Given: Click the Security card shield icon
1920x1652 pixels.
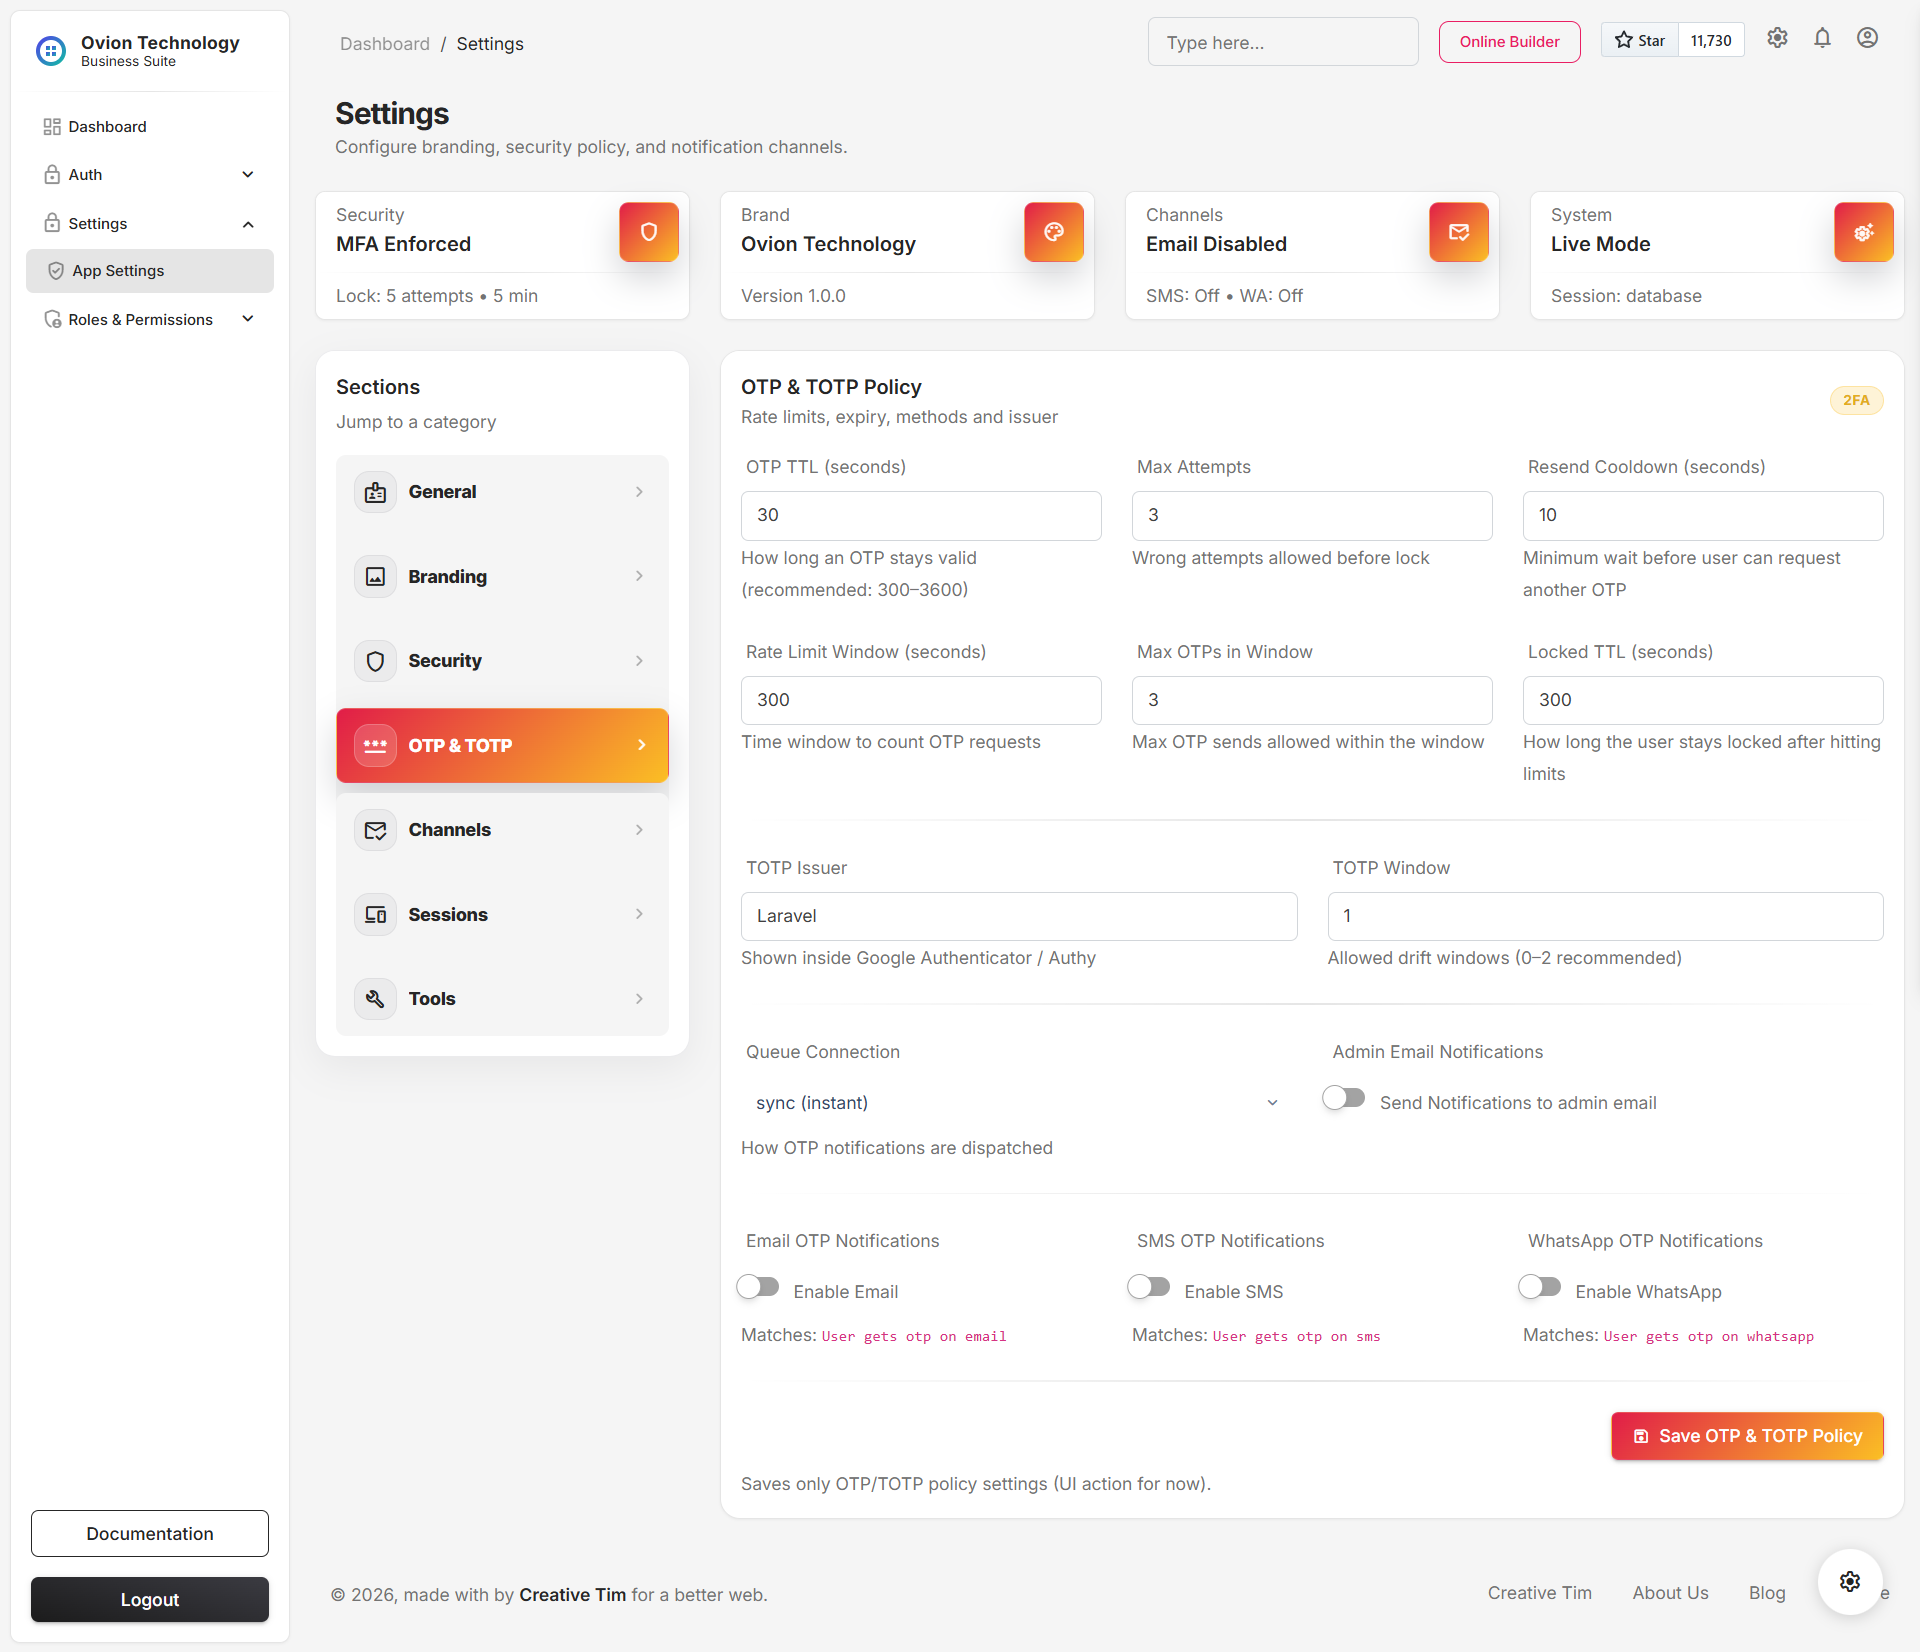Looking at the screenshot, I should pyautogui.click(x=649, y=232).
